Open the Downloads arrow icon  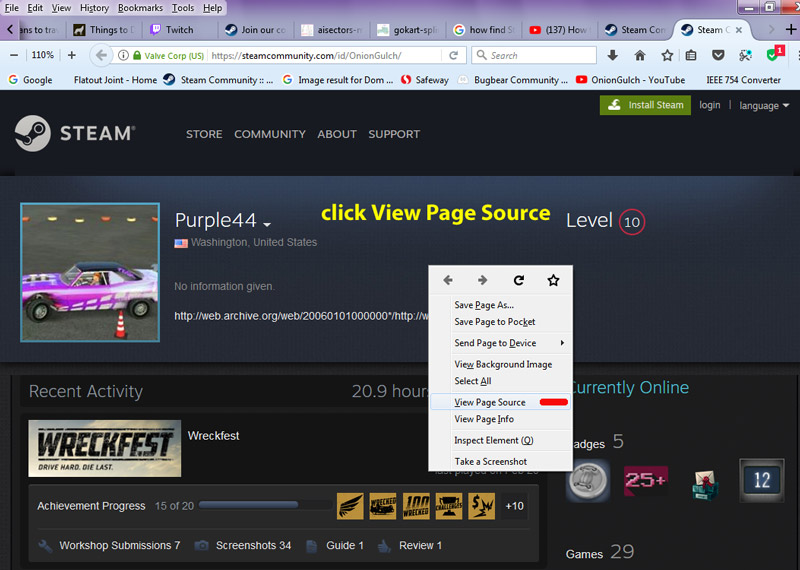click(613, 55)
